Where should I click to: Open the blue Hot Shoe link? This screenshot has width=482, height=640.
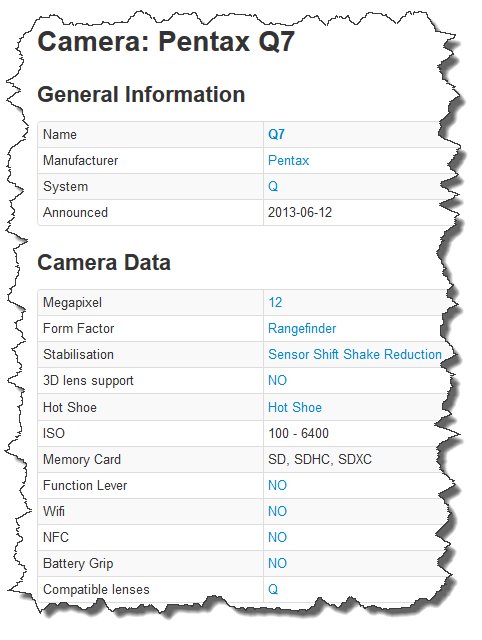[295, 407]
